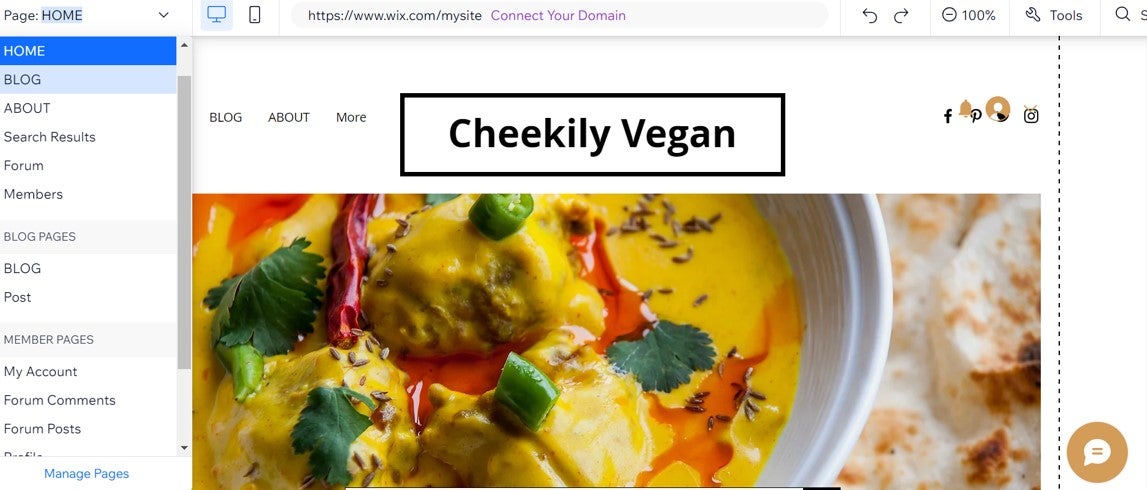This screenshot has width=1147, height=490.
Task: Click the Instagram social icon
Action: coord(1031,115)
